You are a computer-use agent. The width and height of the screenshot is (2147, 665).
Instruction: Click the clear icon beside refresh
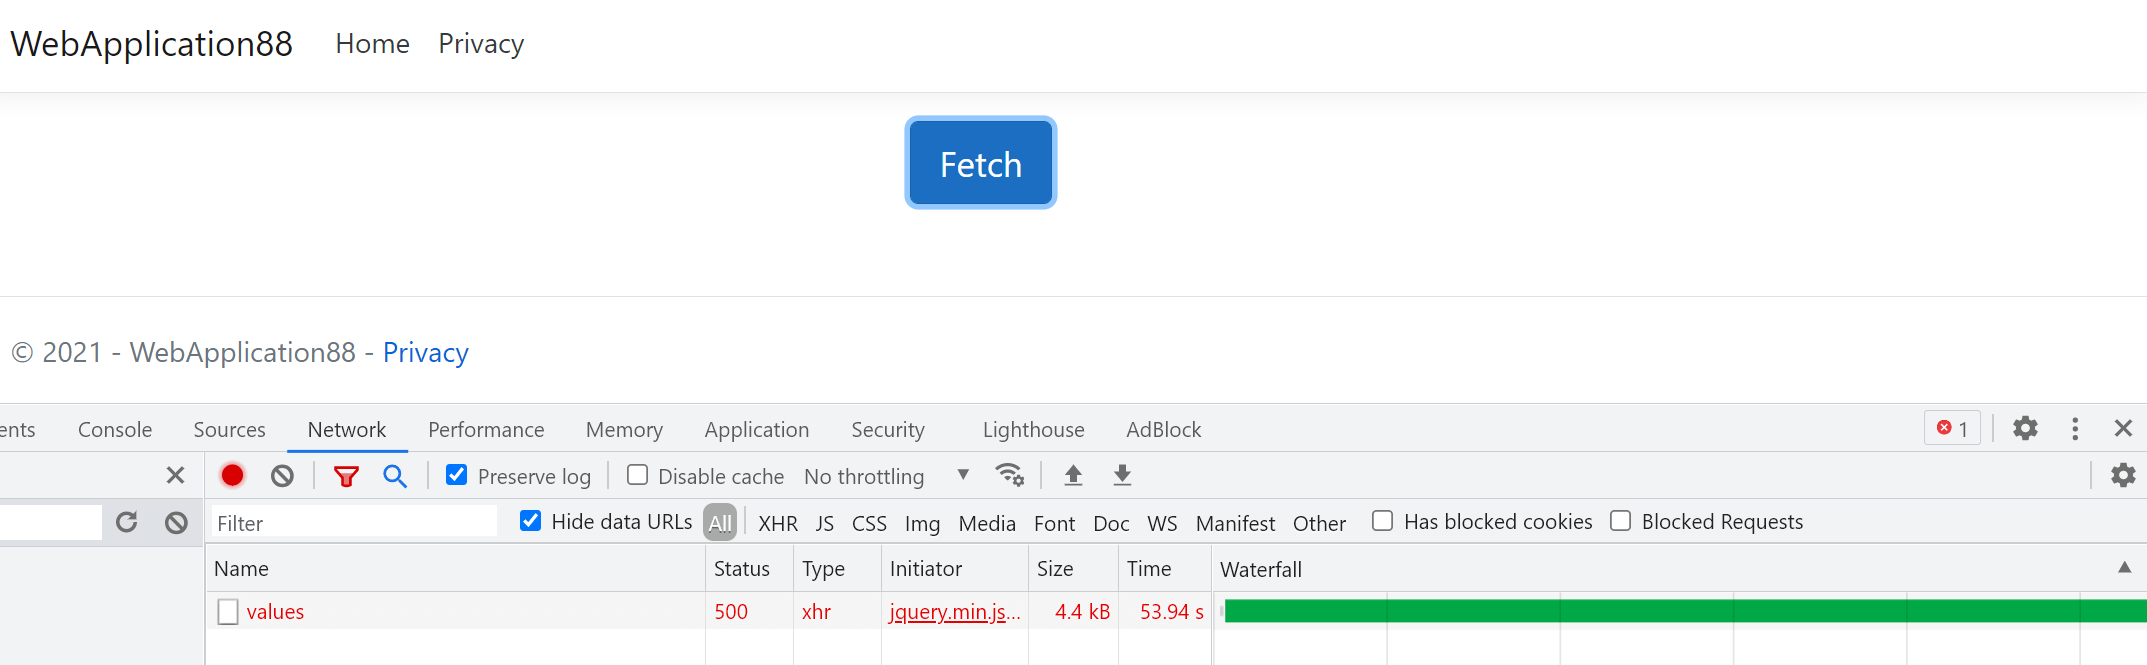tap(176, 522)
